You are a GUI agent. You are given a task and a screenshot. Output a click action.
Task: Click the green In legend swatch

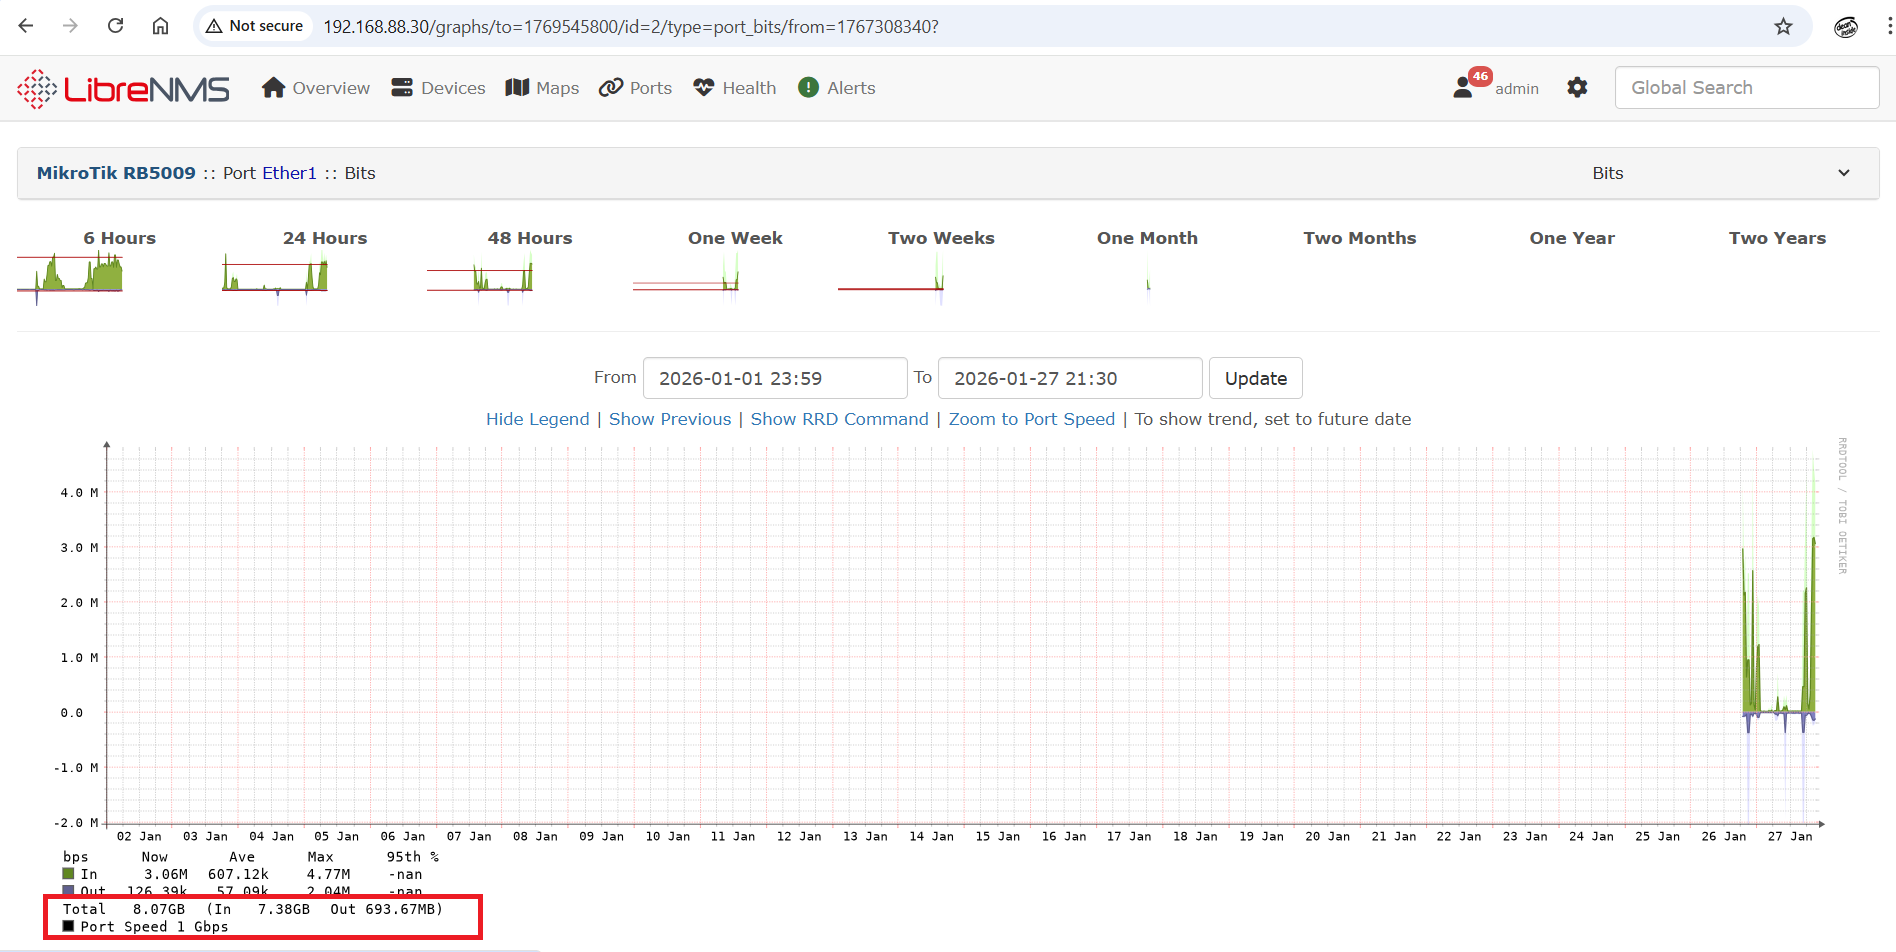(68, 874)
